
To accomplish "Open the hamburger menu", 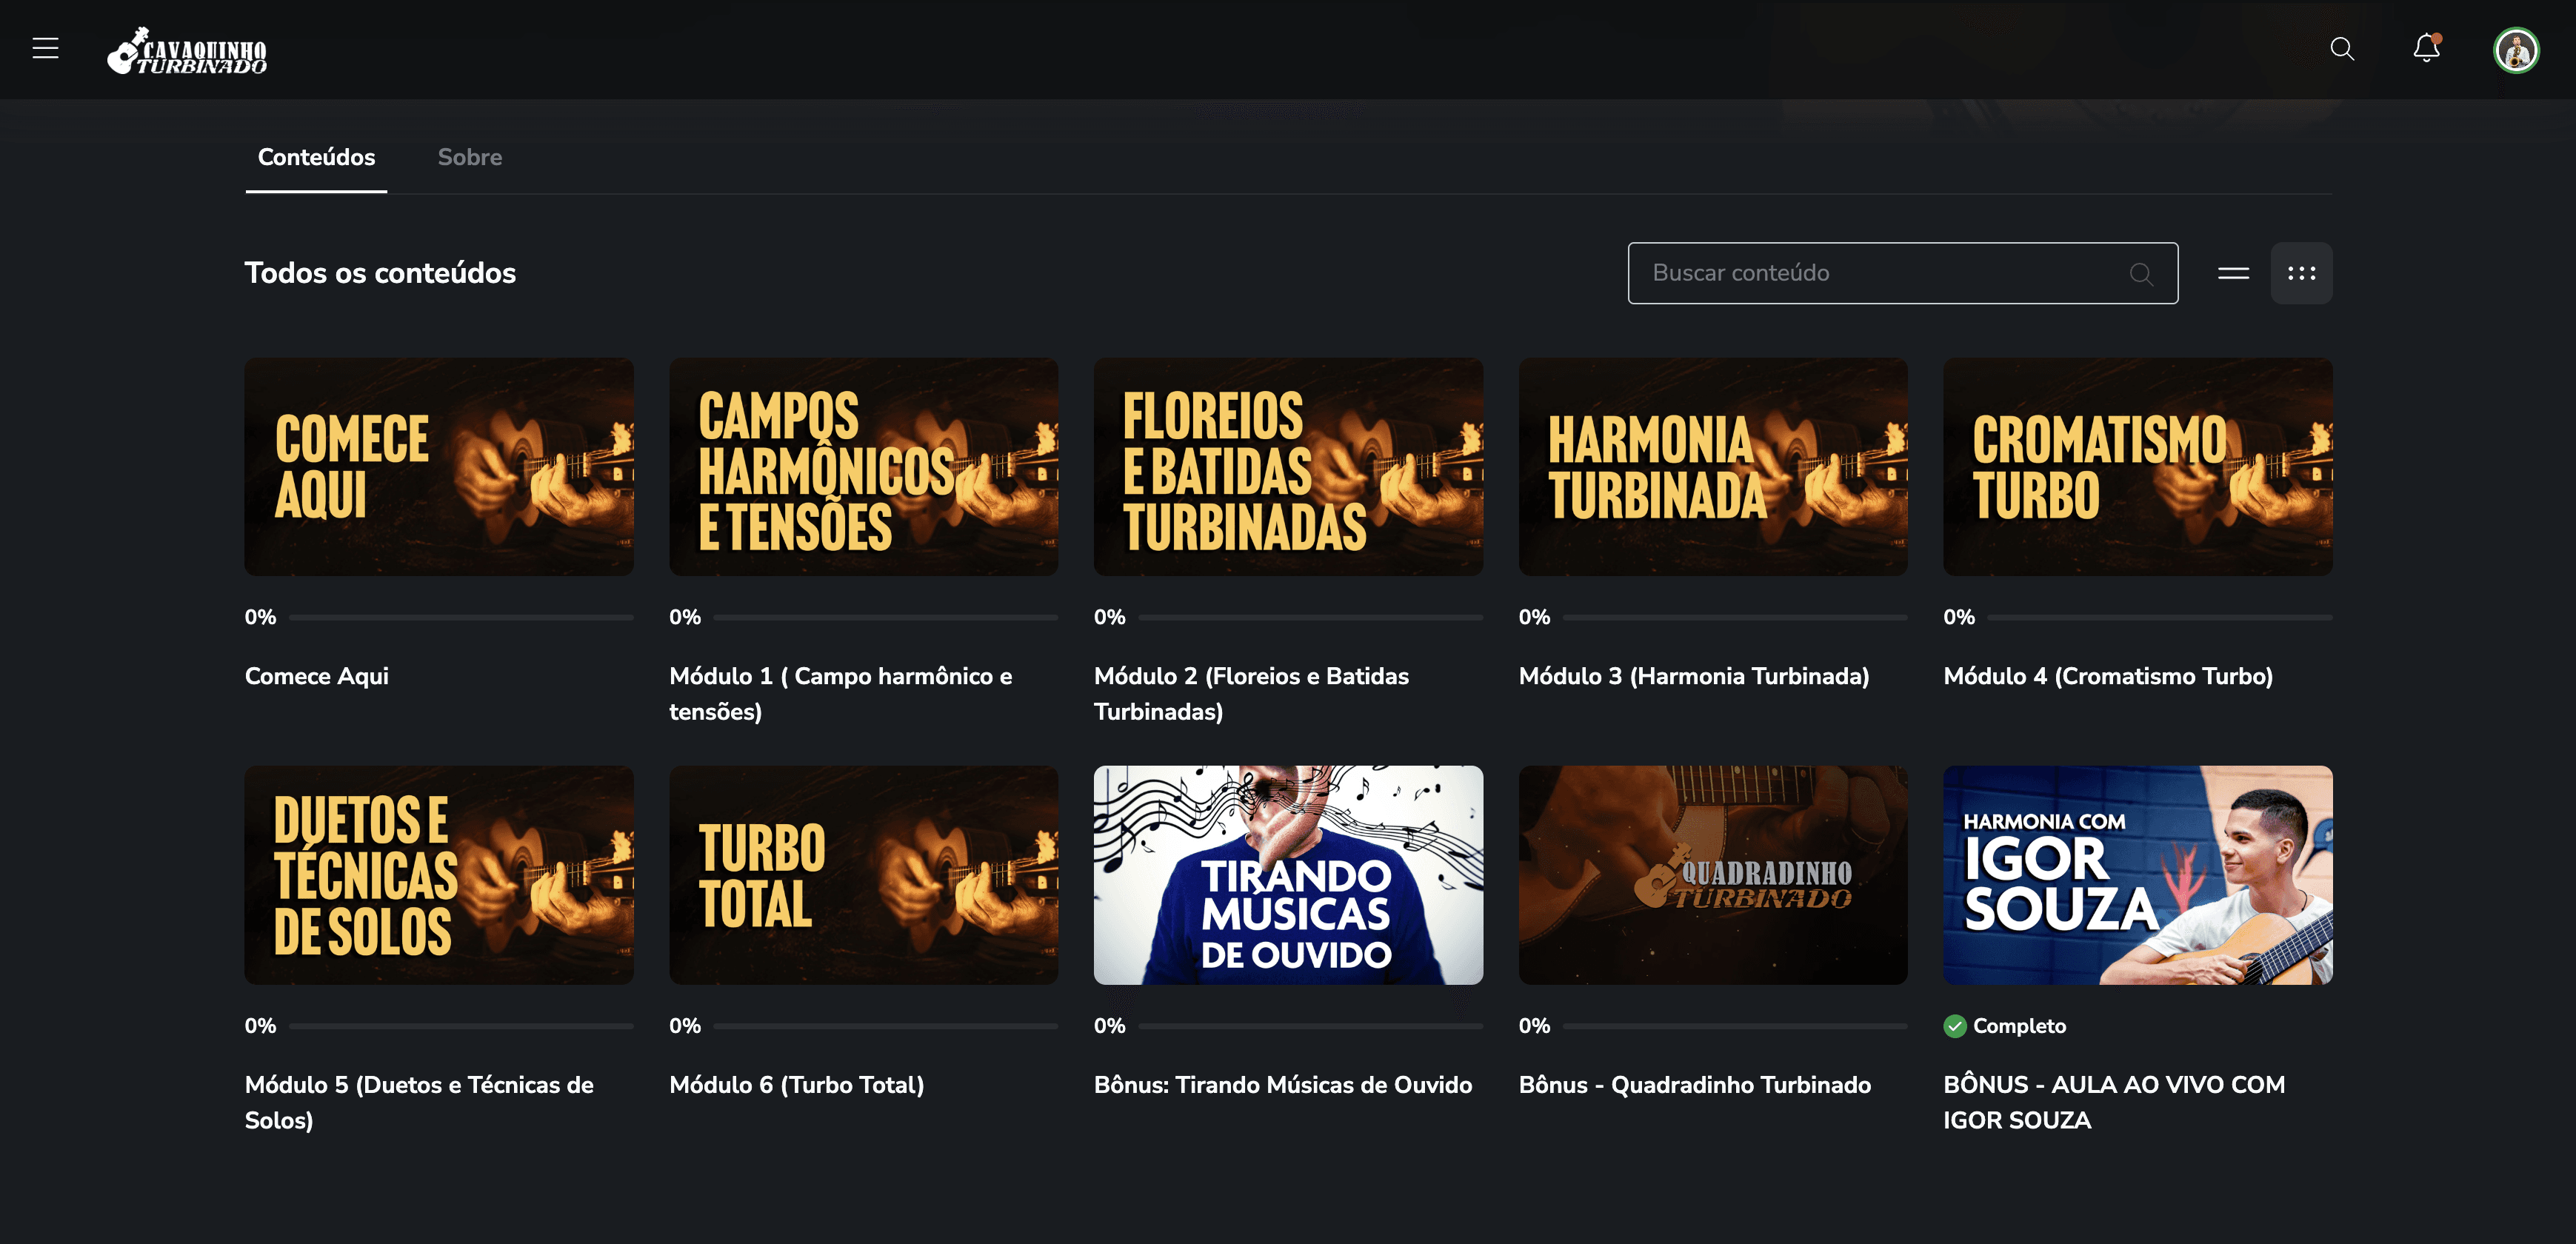I will [45, 48].
